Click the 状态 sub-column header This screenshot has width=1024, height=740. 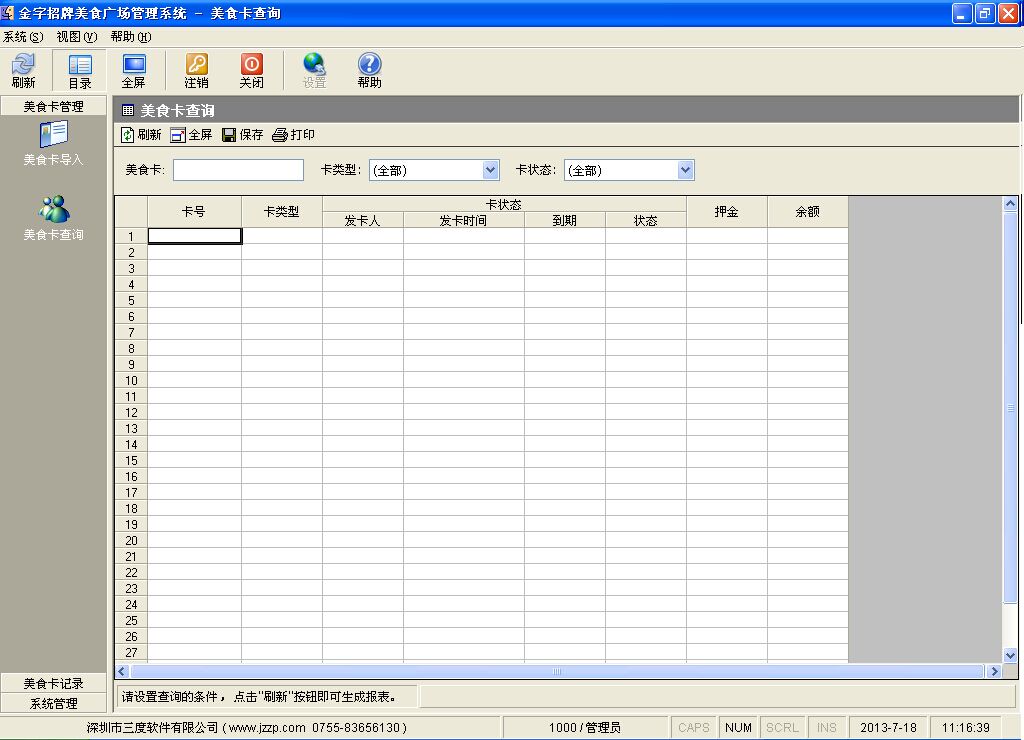coord(645,220)
